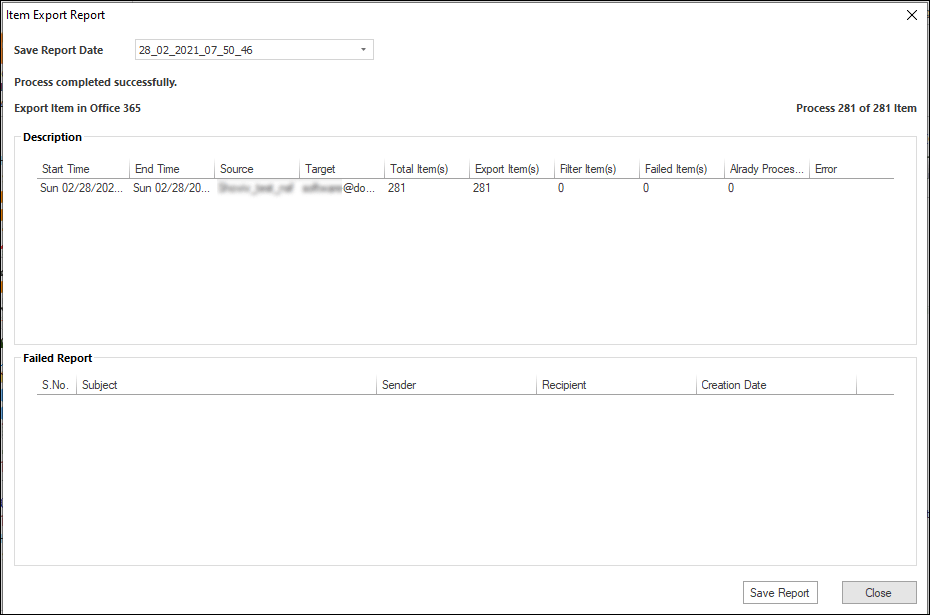The image size is (930, 615).
Task: Click the Process 281 of 281 Item text
Action: pos(856,108)
